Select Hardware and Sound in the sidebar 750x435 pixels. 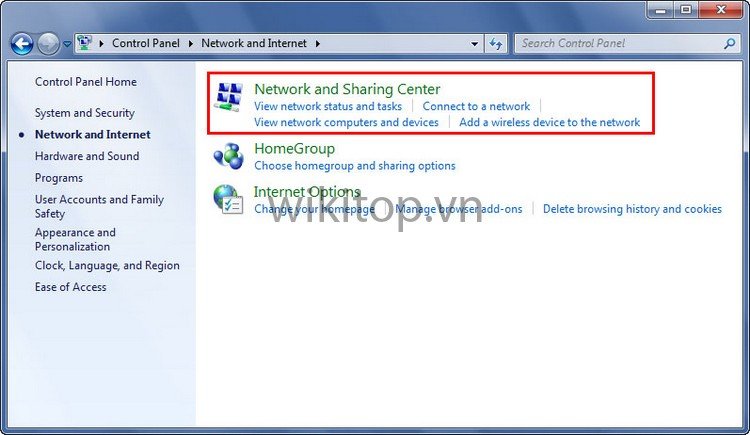point(87,156)
